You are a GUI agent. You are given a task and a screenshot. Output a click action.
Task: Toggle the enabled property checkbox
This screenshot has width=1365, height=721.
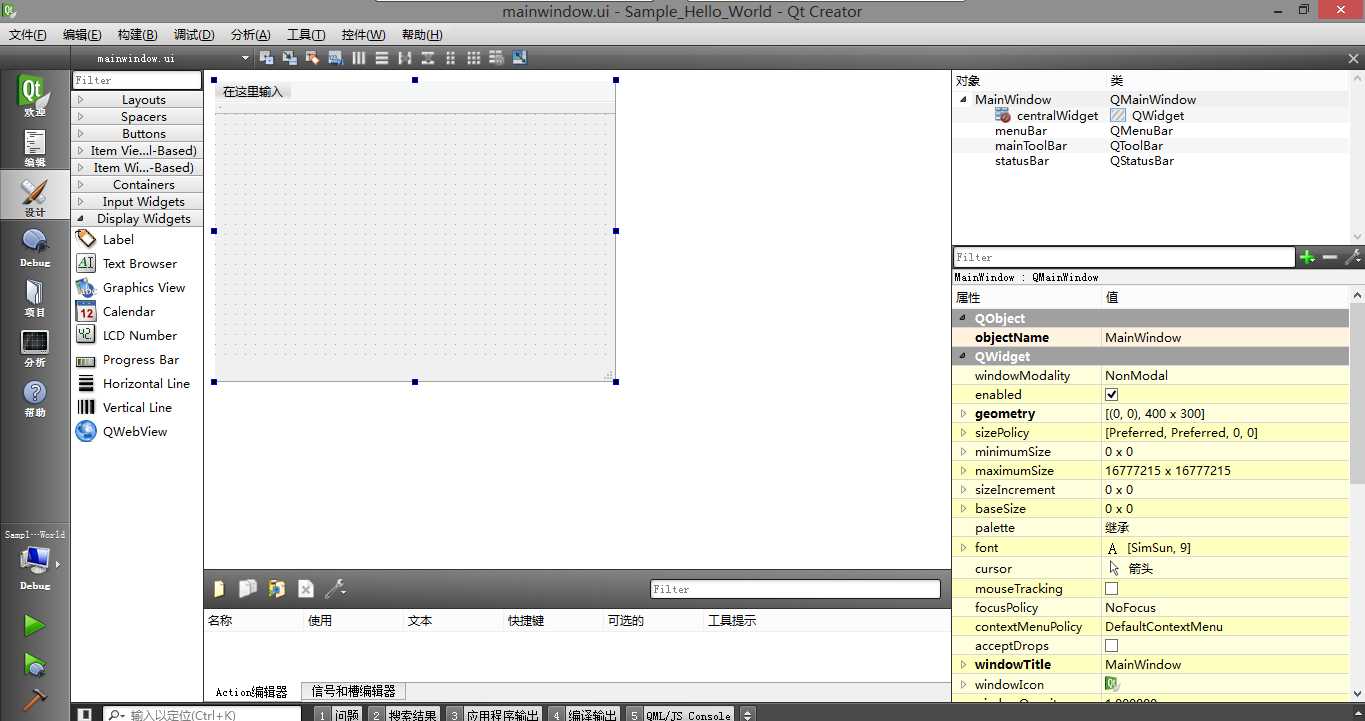pos(1111,394)
